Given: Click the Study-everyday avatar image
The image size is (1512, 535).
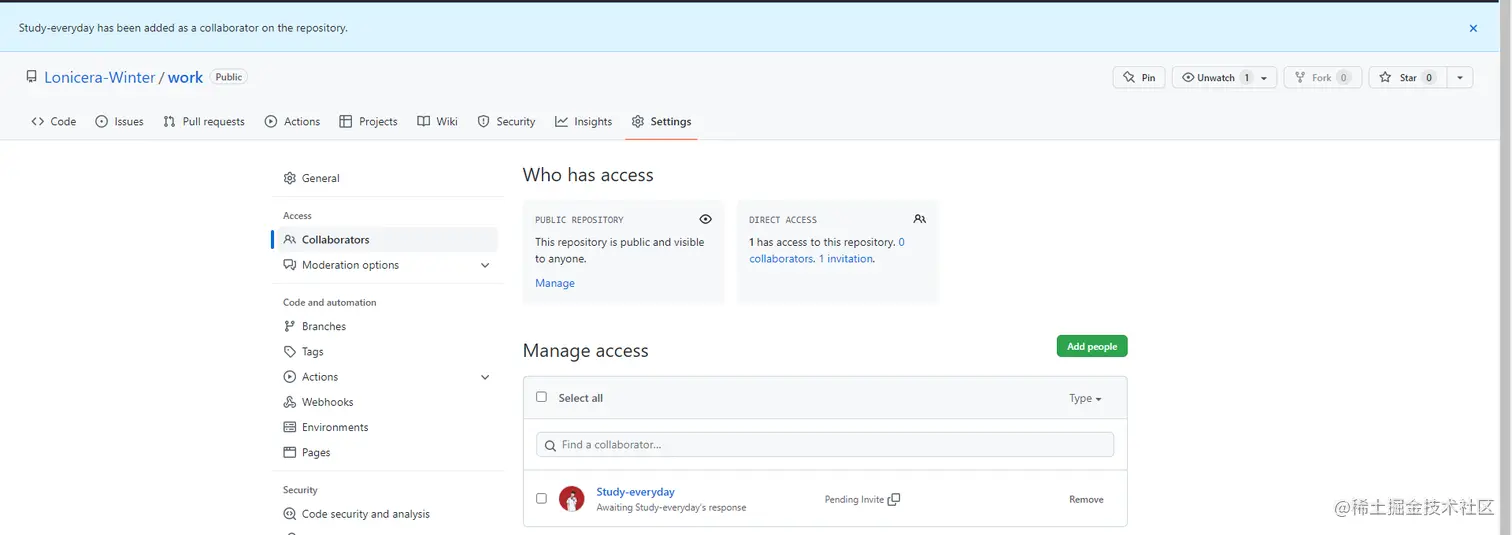Looking at the screenshot, I should tap(572, 499).
